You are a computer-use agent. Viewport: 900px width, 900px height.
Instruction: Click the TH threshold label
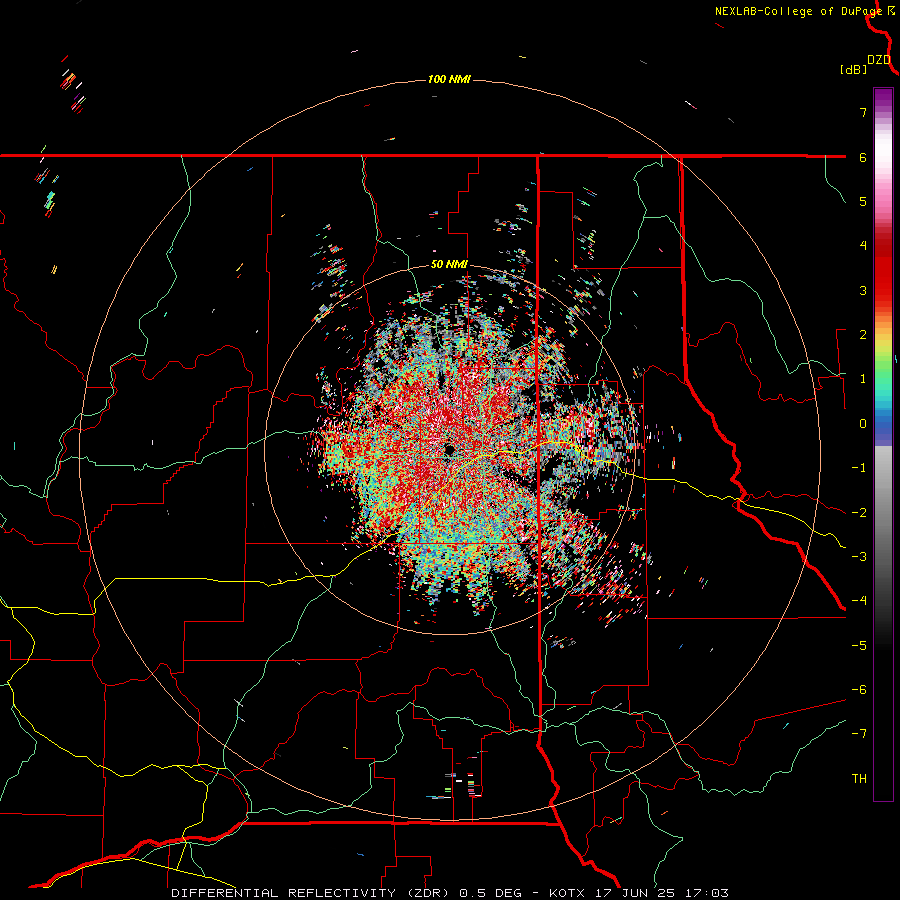coord(859,779)
